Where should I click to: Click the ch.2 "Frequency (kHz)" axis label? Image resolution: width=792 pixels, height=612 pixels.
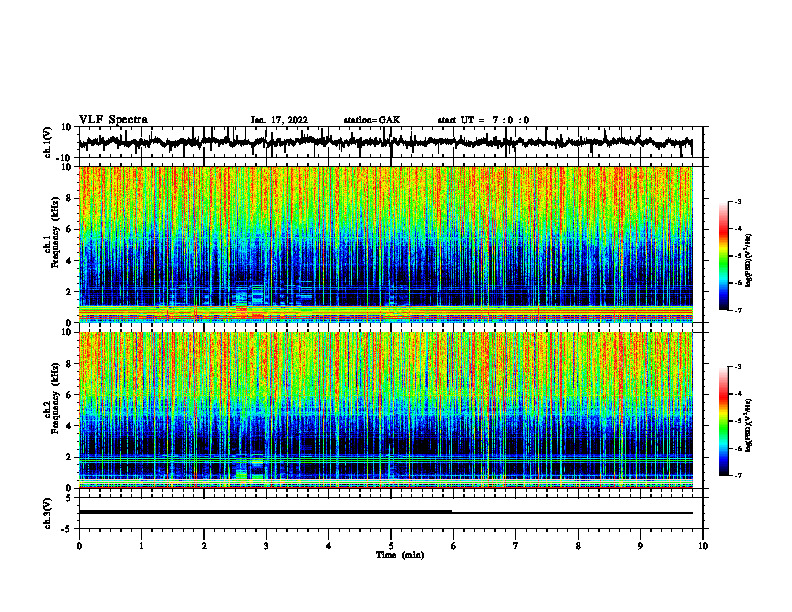tap(55, 398)
